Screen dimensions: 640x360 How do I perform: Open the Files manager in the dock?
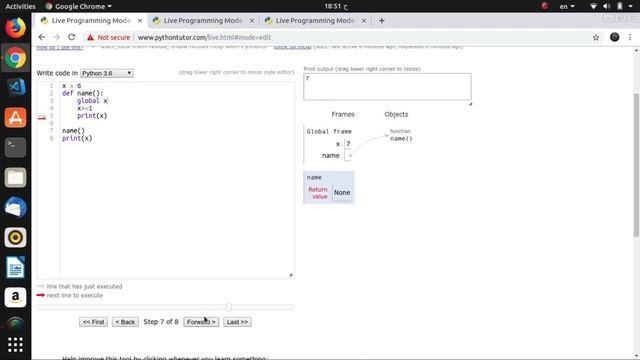16,178
